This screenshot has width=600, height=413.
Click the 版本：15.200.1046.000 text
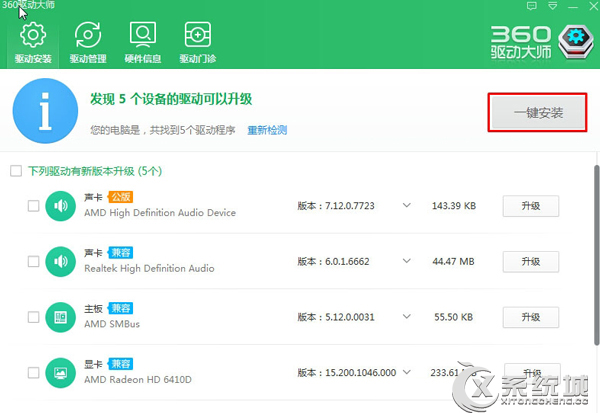pyautogui.click(x=347, y=372)
